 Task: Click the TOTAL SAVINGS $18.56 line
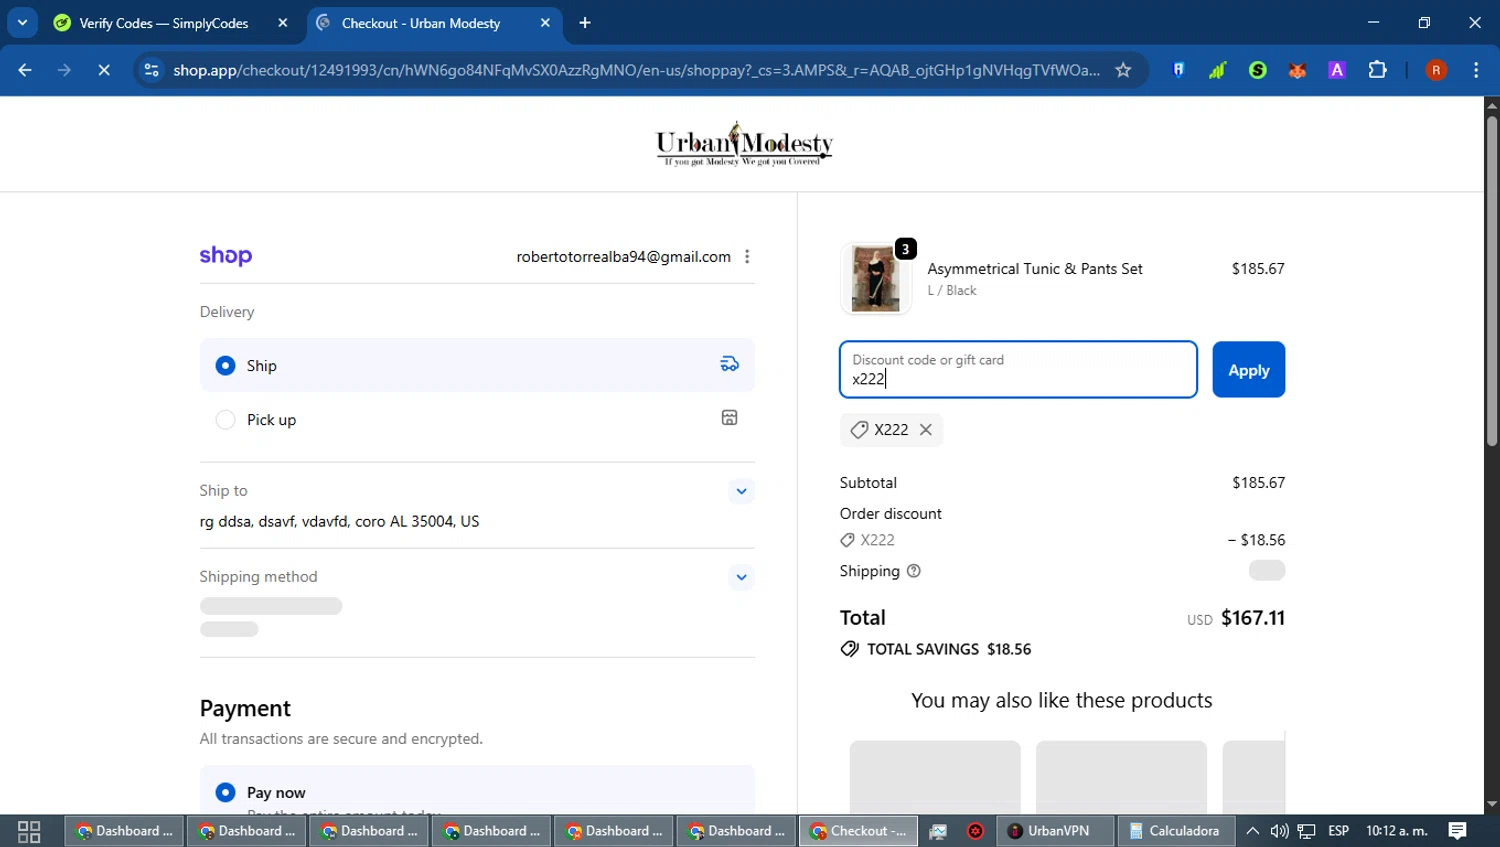936,649
